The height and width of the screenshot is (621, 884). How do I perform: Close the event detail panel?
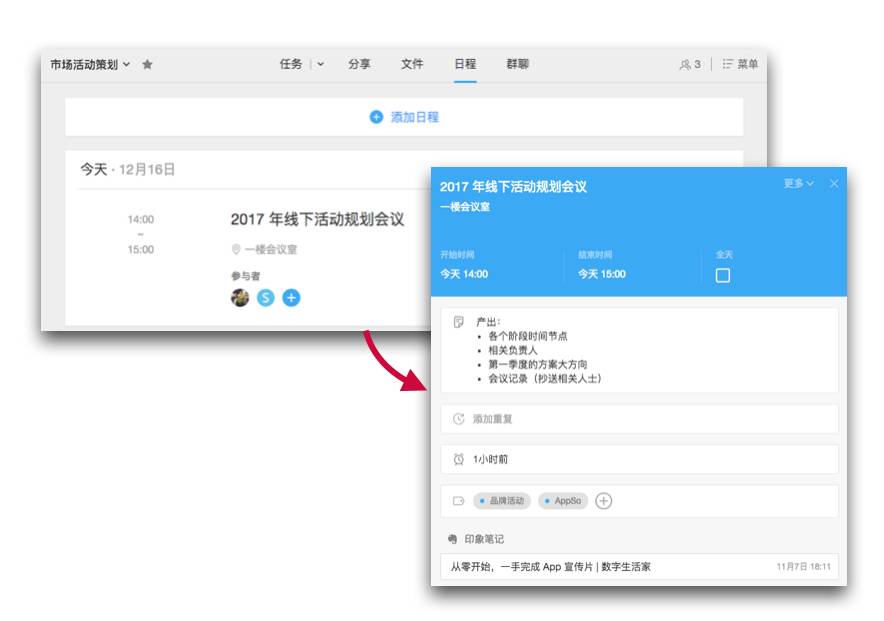point(834,184)
